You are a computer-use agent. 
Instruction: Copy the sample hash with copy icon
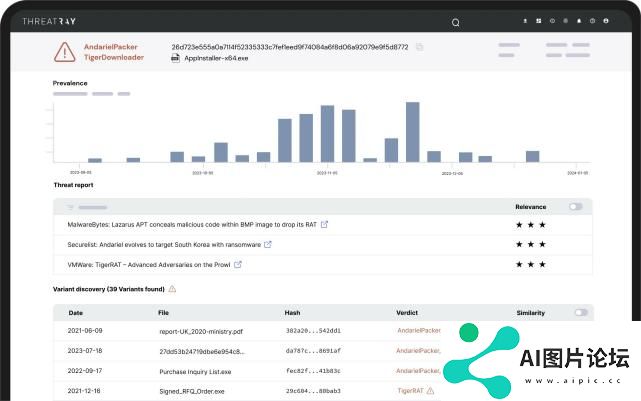tap(419, 47)
